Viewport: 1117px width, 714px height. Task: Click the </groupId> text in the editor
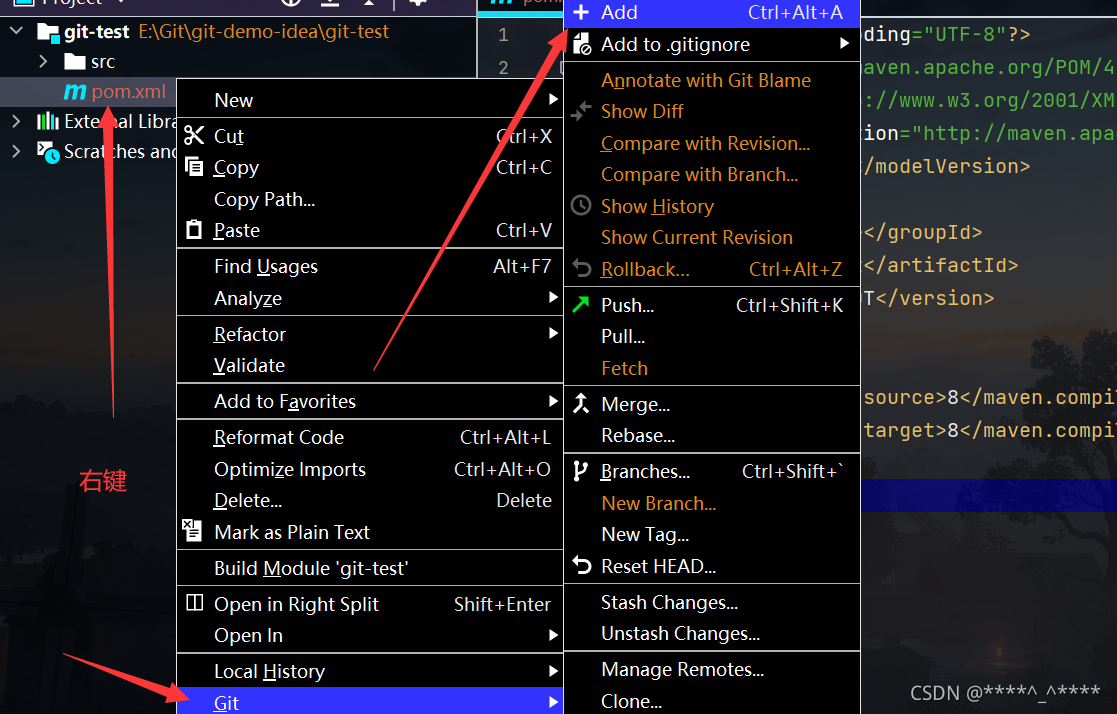point(923,232)
